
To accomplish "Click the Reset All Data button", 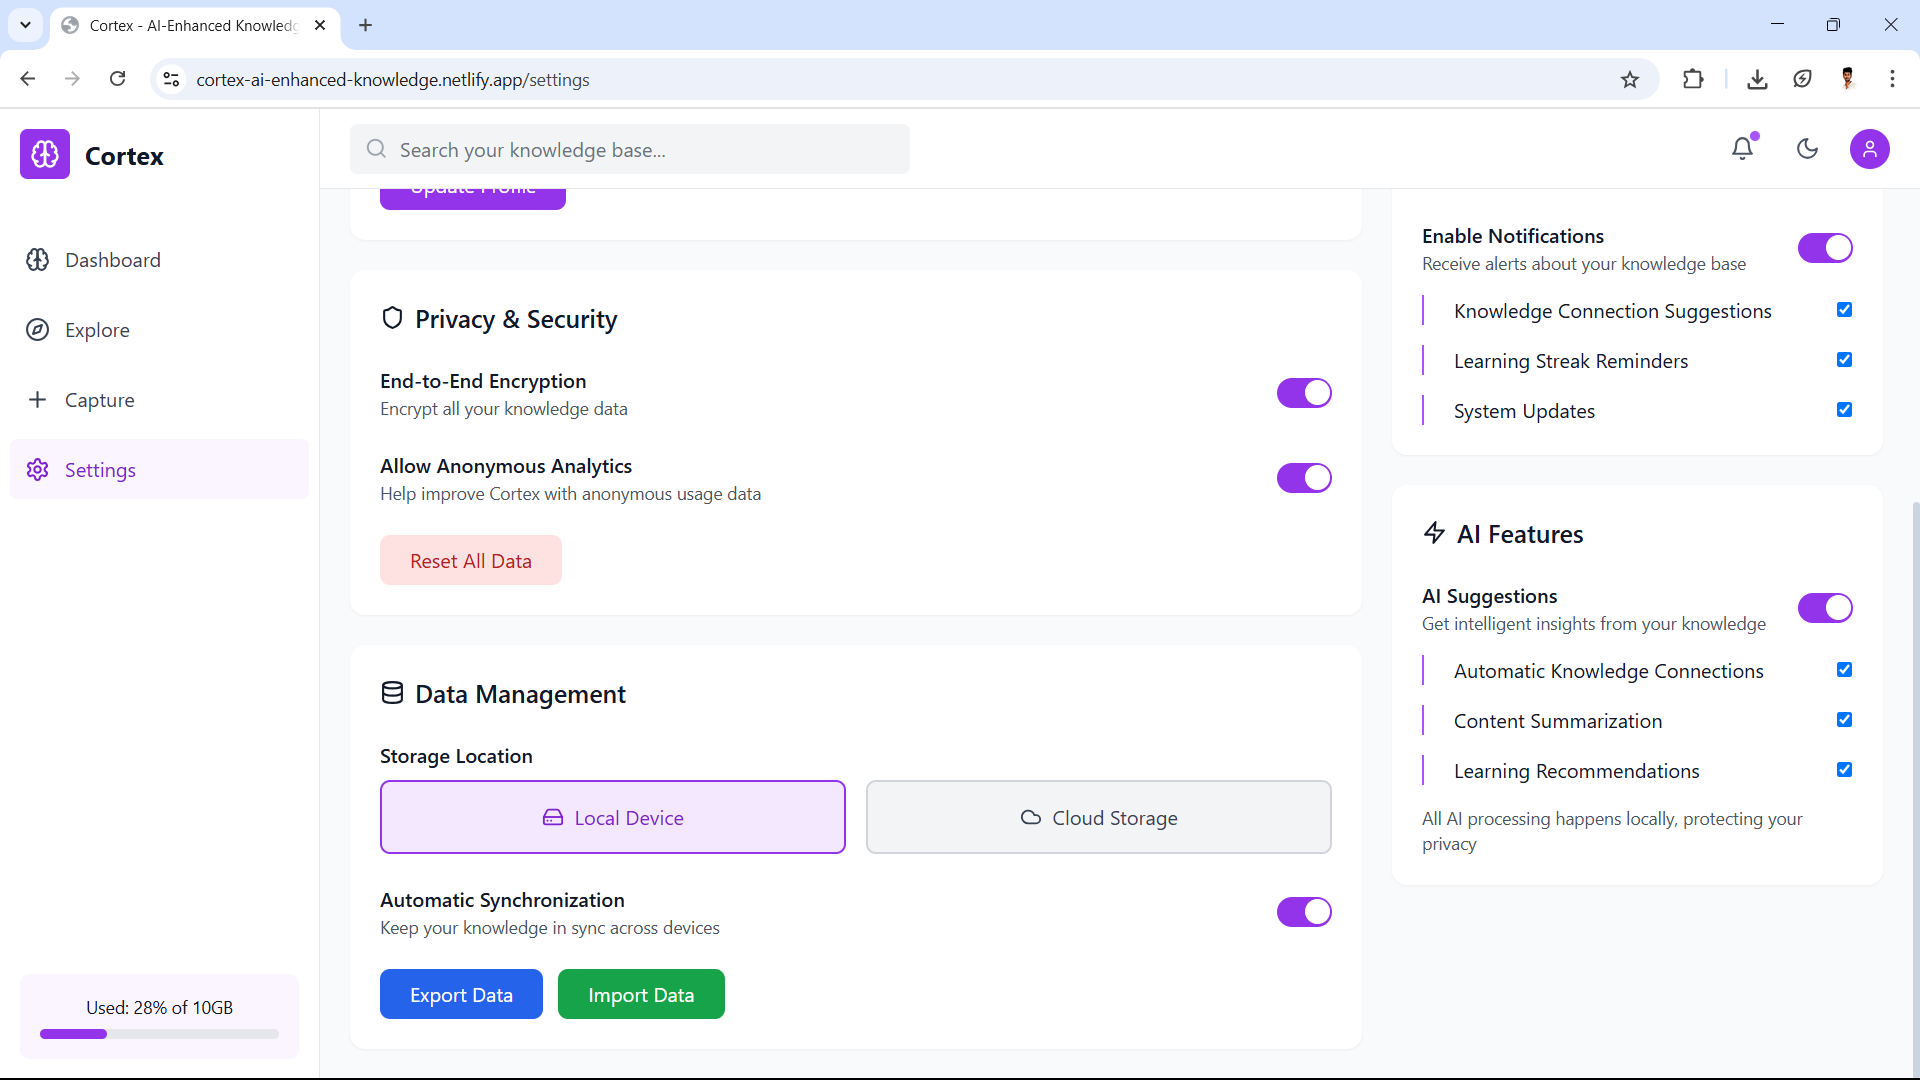I will click(471, 561).
